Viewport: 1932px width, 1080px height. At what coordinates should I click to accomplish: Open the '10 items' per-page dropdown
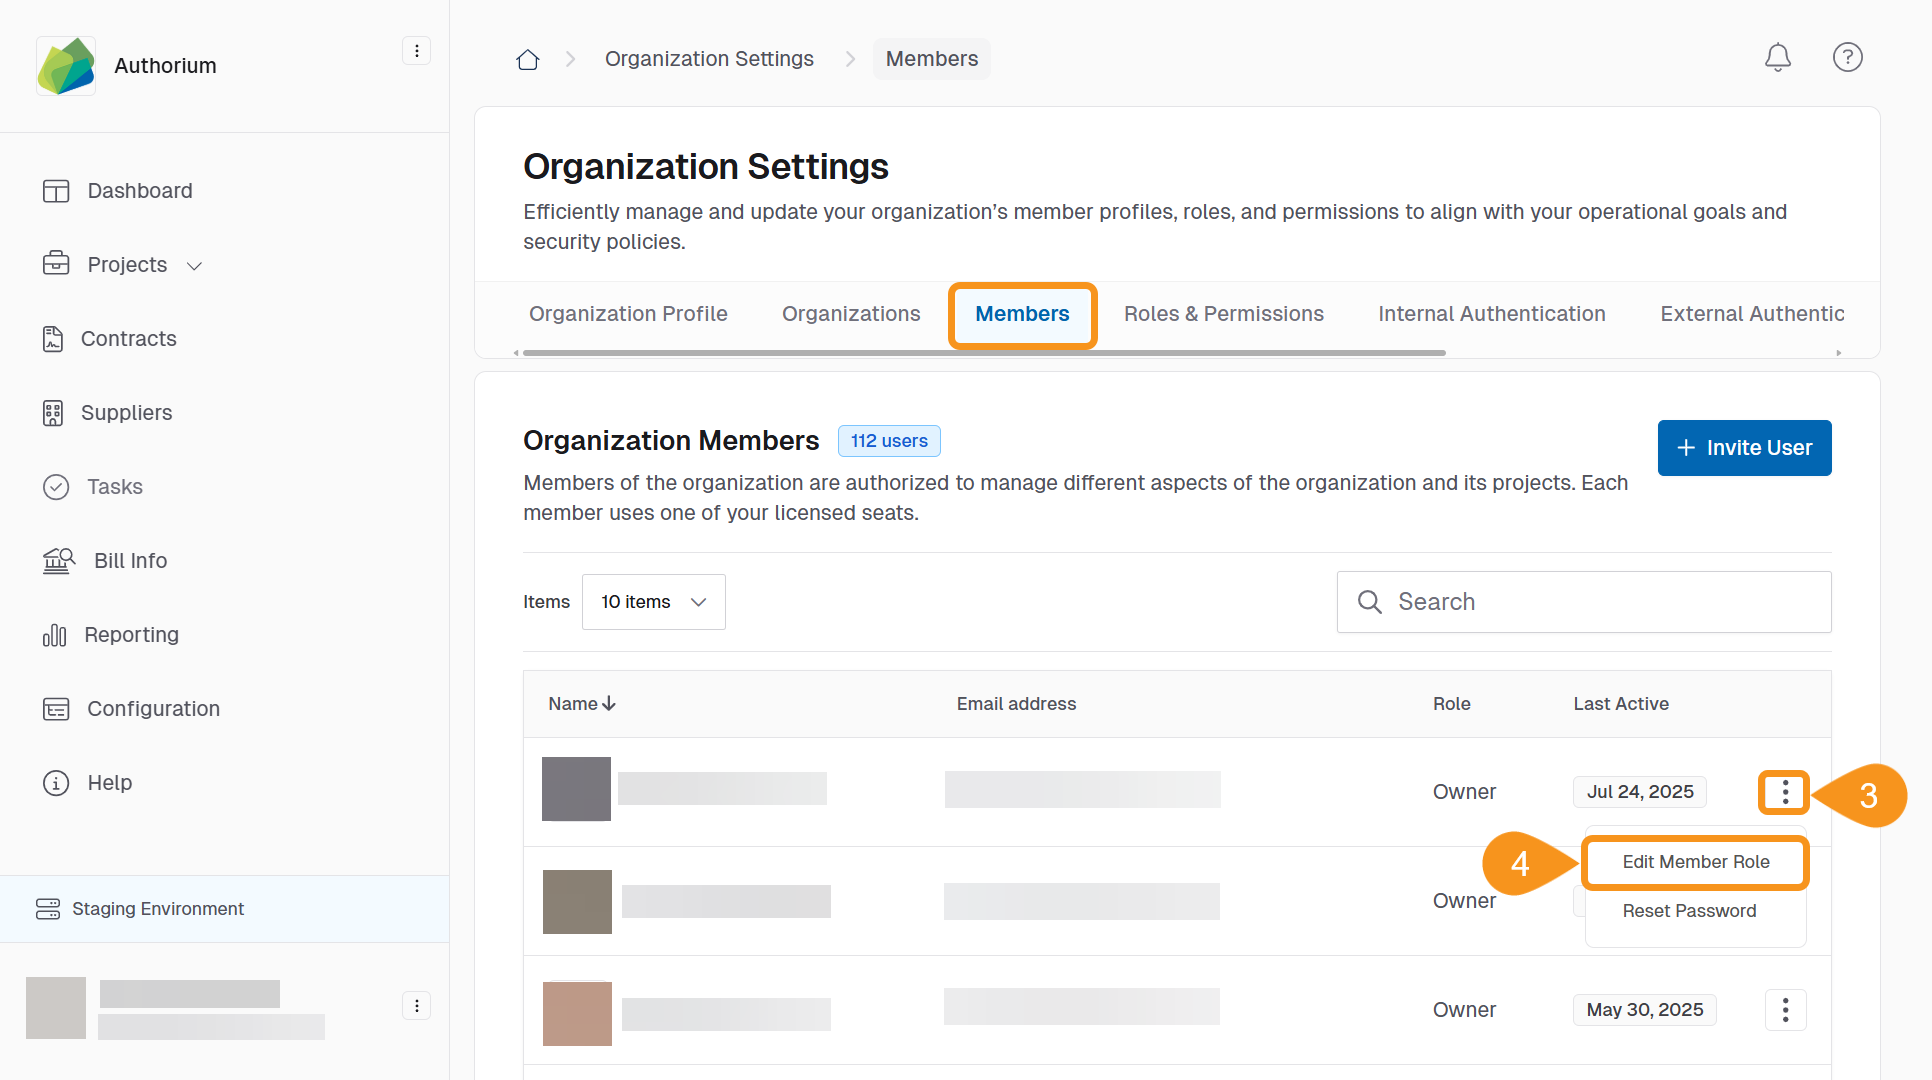pos(653,601)
